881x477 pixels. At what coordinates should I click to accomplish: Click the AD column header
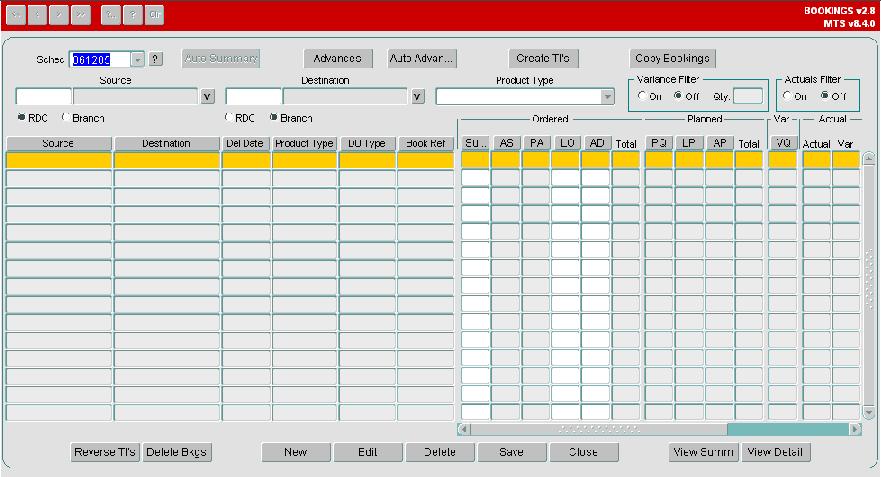597,143
